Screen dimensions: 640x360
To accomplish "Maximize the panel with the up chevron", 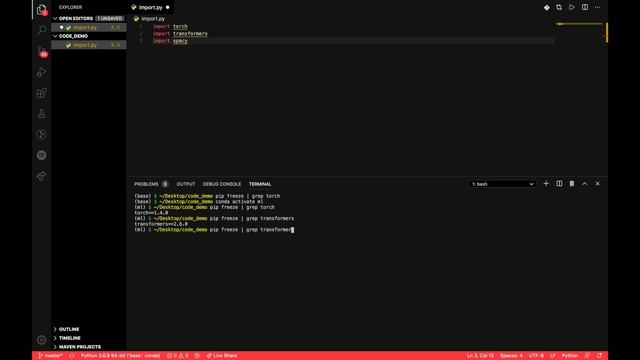I will 585,184.
